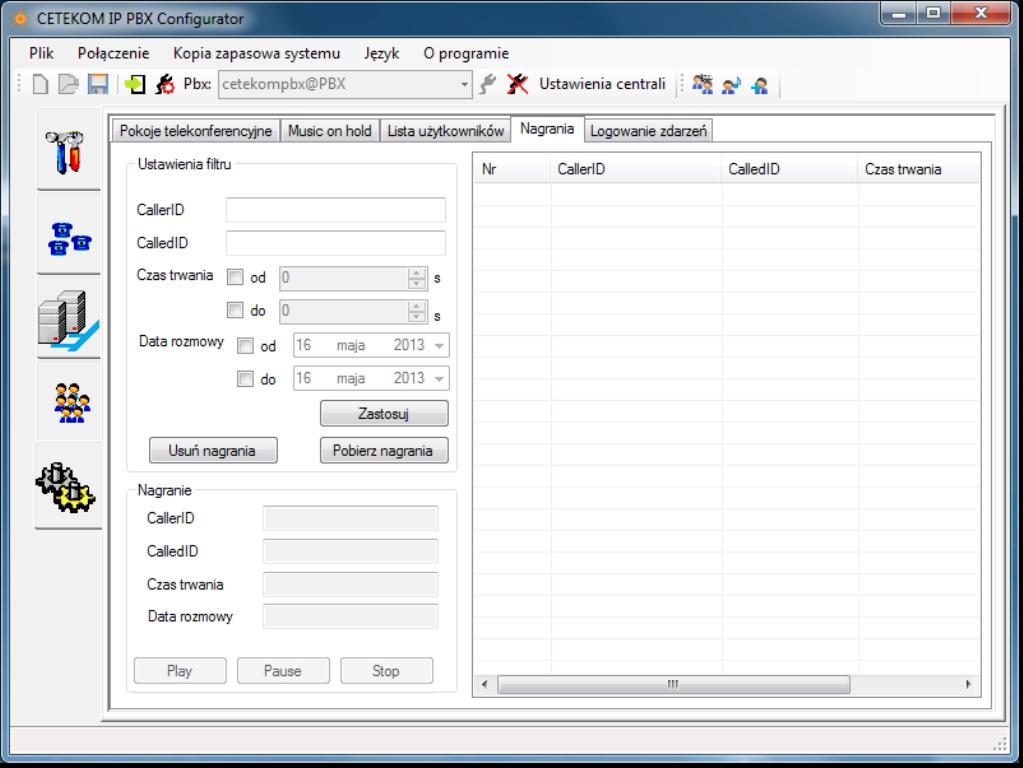
Task: Click the green arrow toolbar icon
Action: (135, 84)
